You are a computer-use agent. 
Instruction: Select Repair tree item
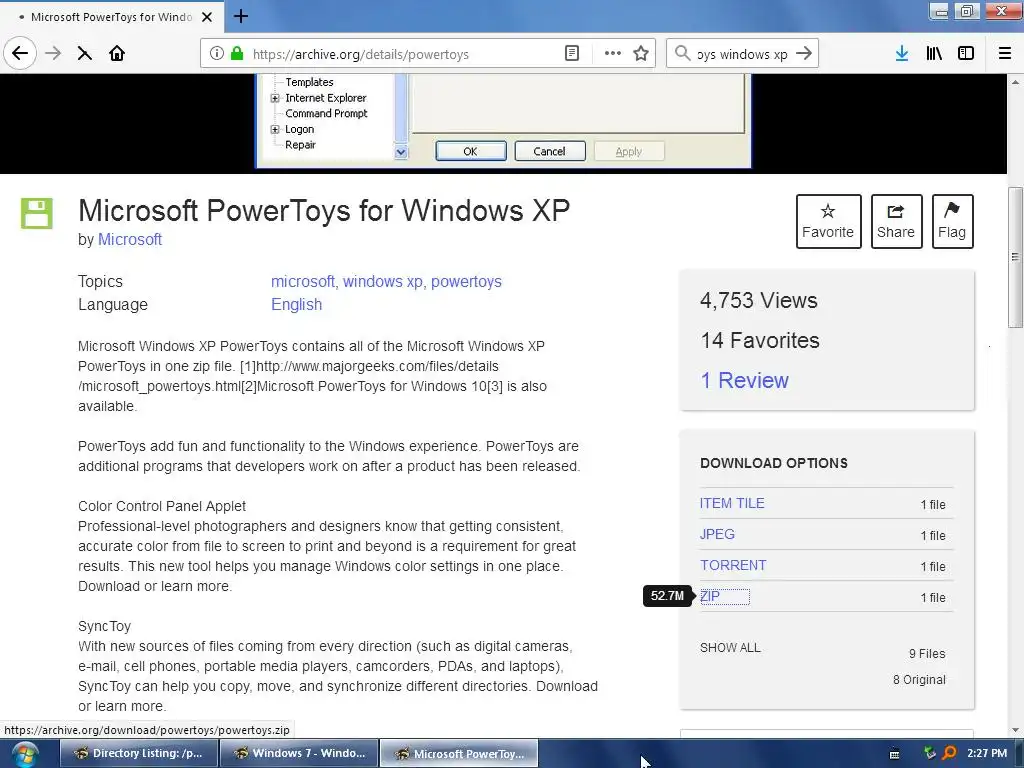[x=300, y=145]
